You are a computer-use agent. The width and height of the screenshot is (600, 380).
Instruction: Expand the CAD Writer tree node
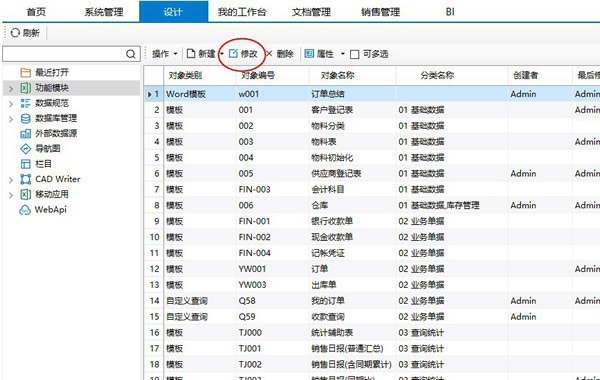pos(11,180)
